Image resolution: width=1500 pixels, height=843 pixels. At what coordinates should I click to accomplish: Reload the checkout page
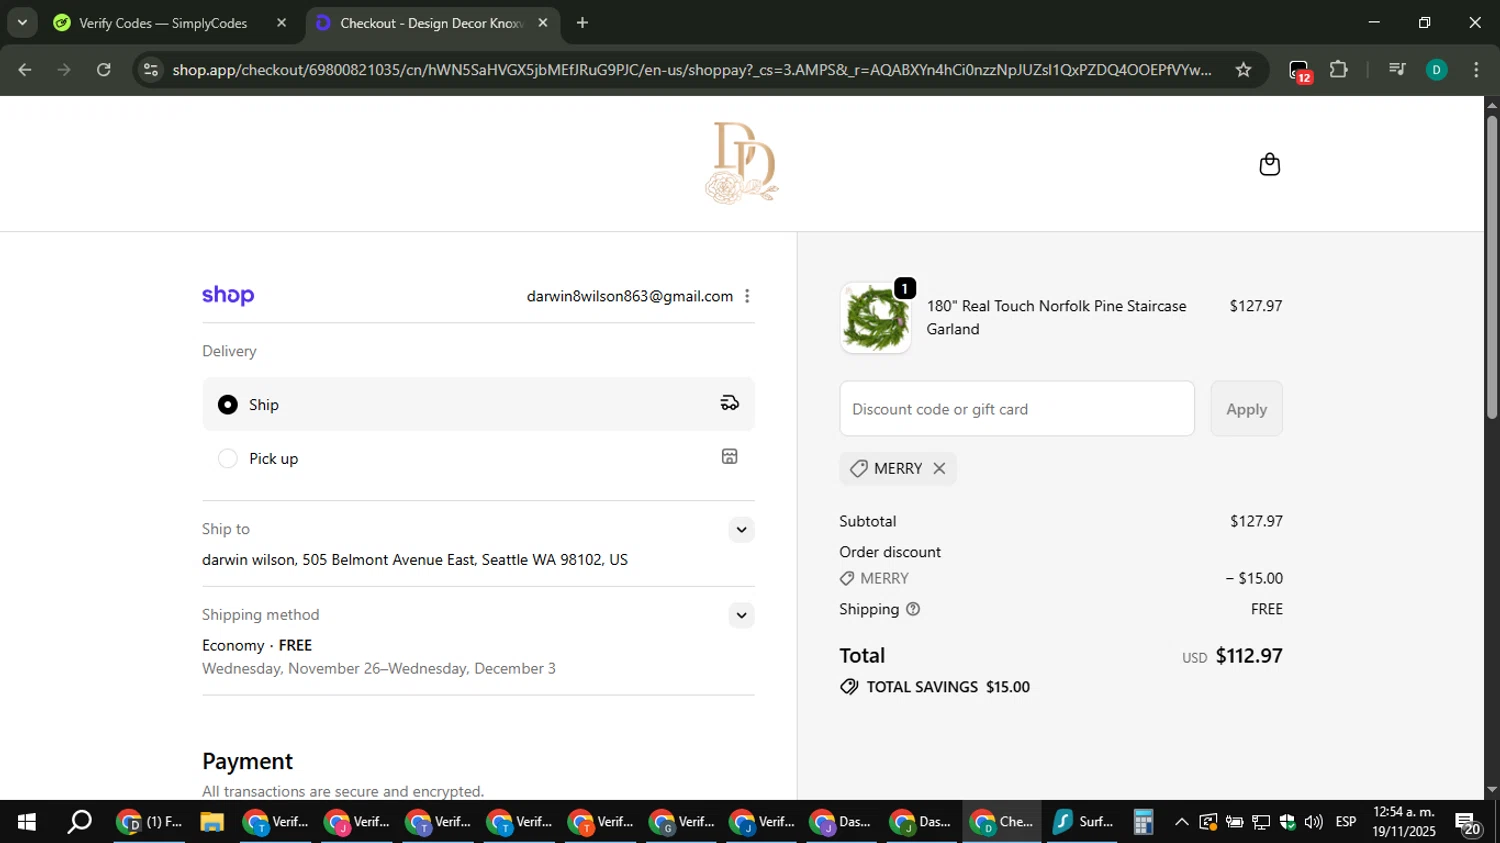(104, 69)
